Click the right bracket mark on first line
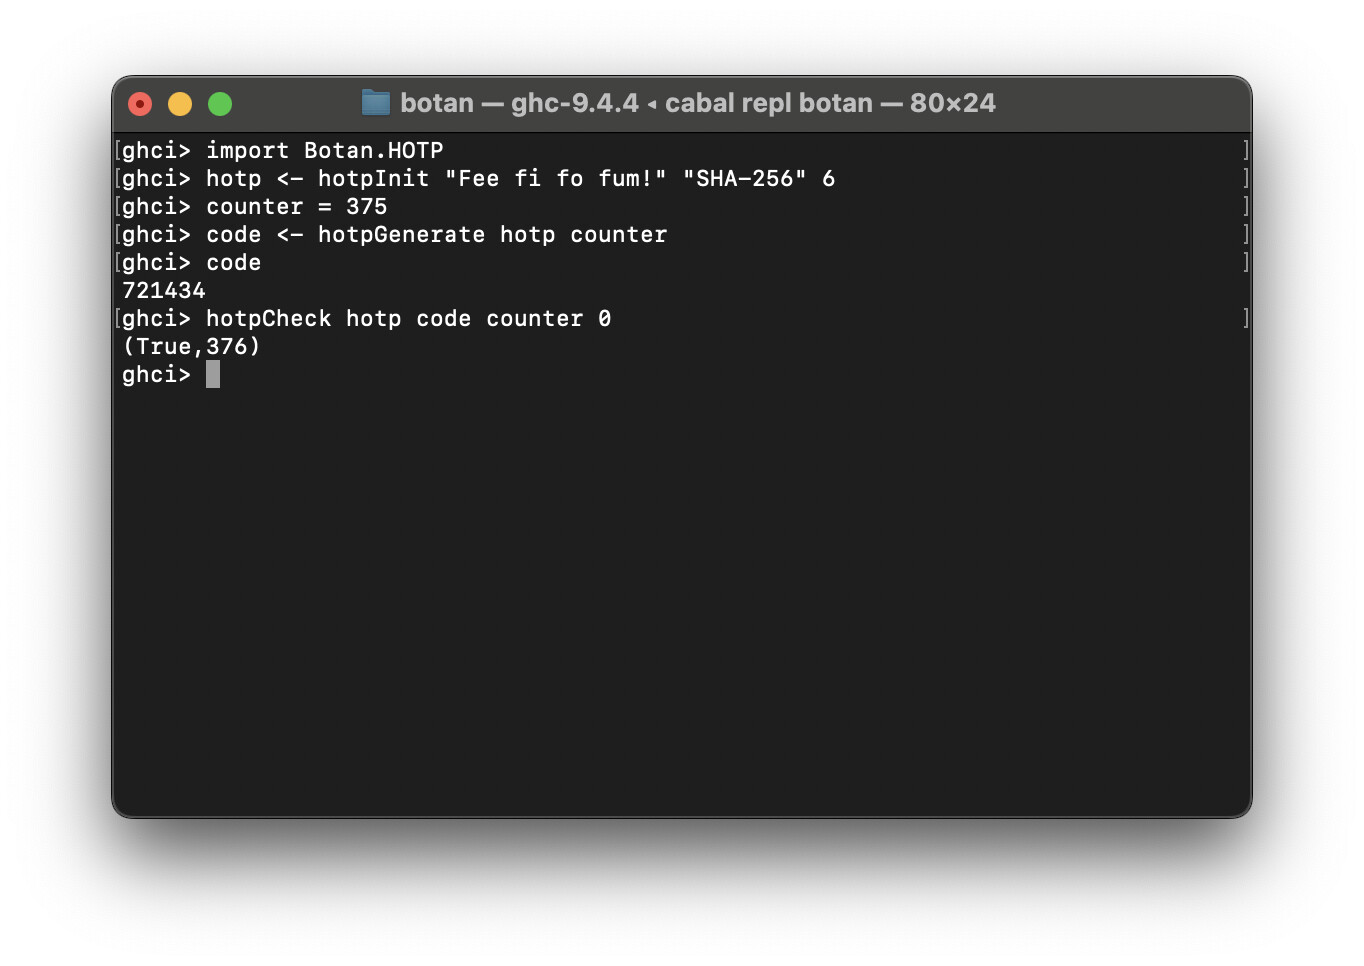The height and width of the screenshot is (966, 1364). point(1245,150)
